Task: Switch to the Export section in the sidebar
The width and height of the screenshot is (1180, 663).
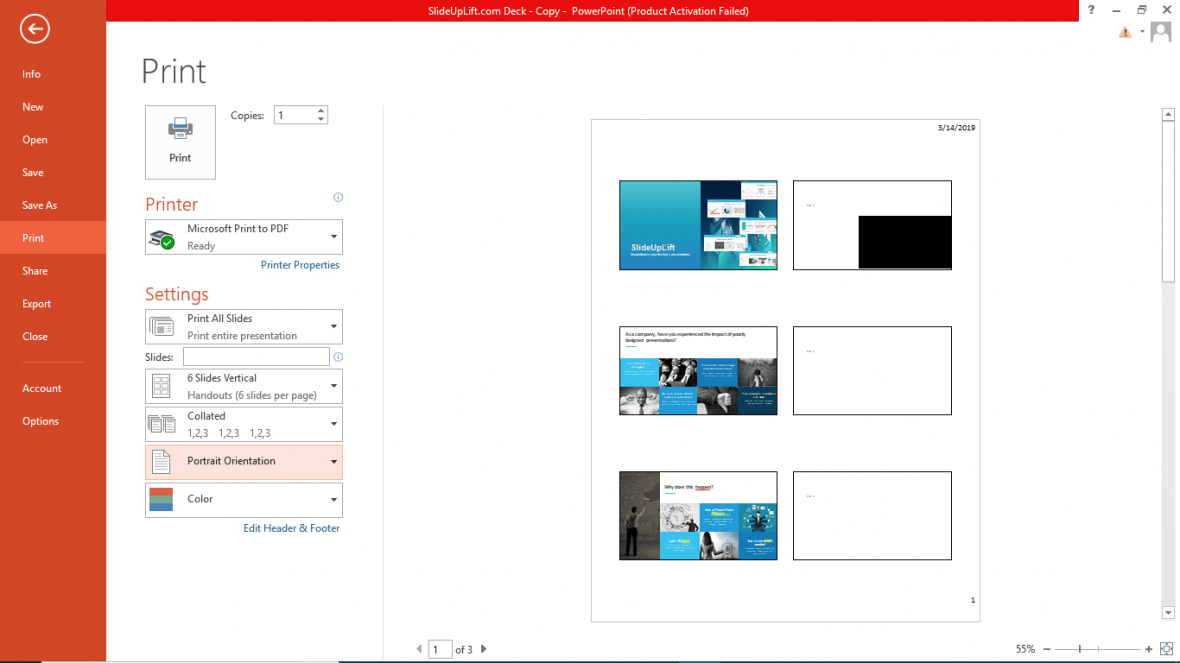Action: coord(36,303)
